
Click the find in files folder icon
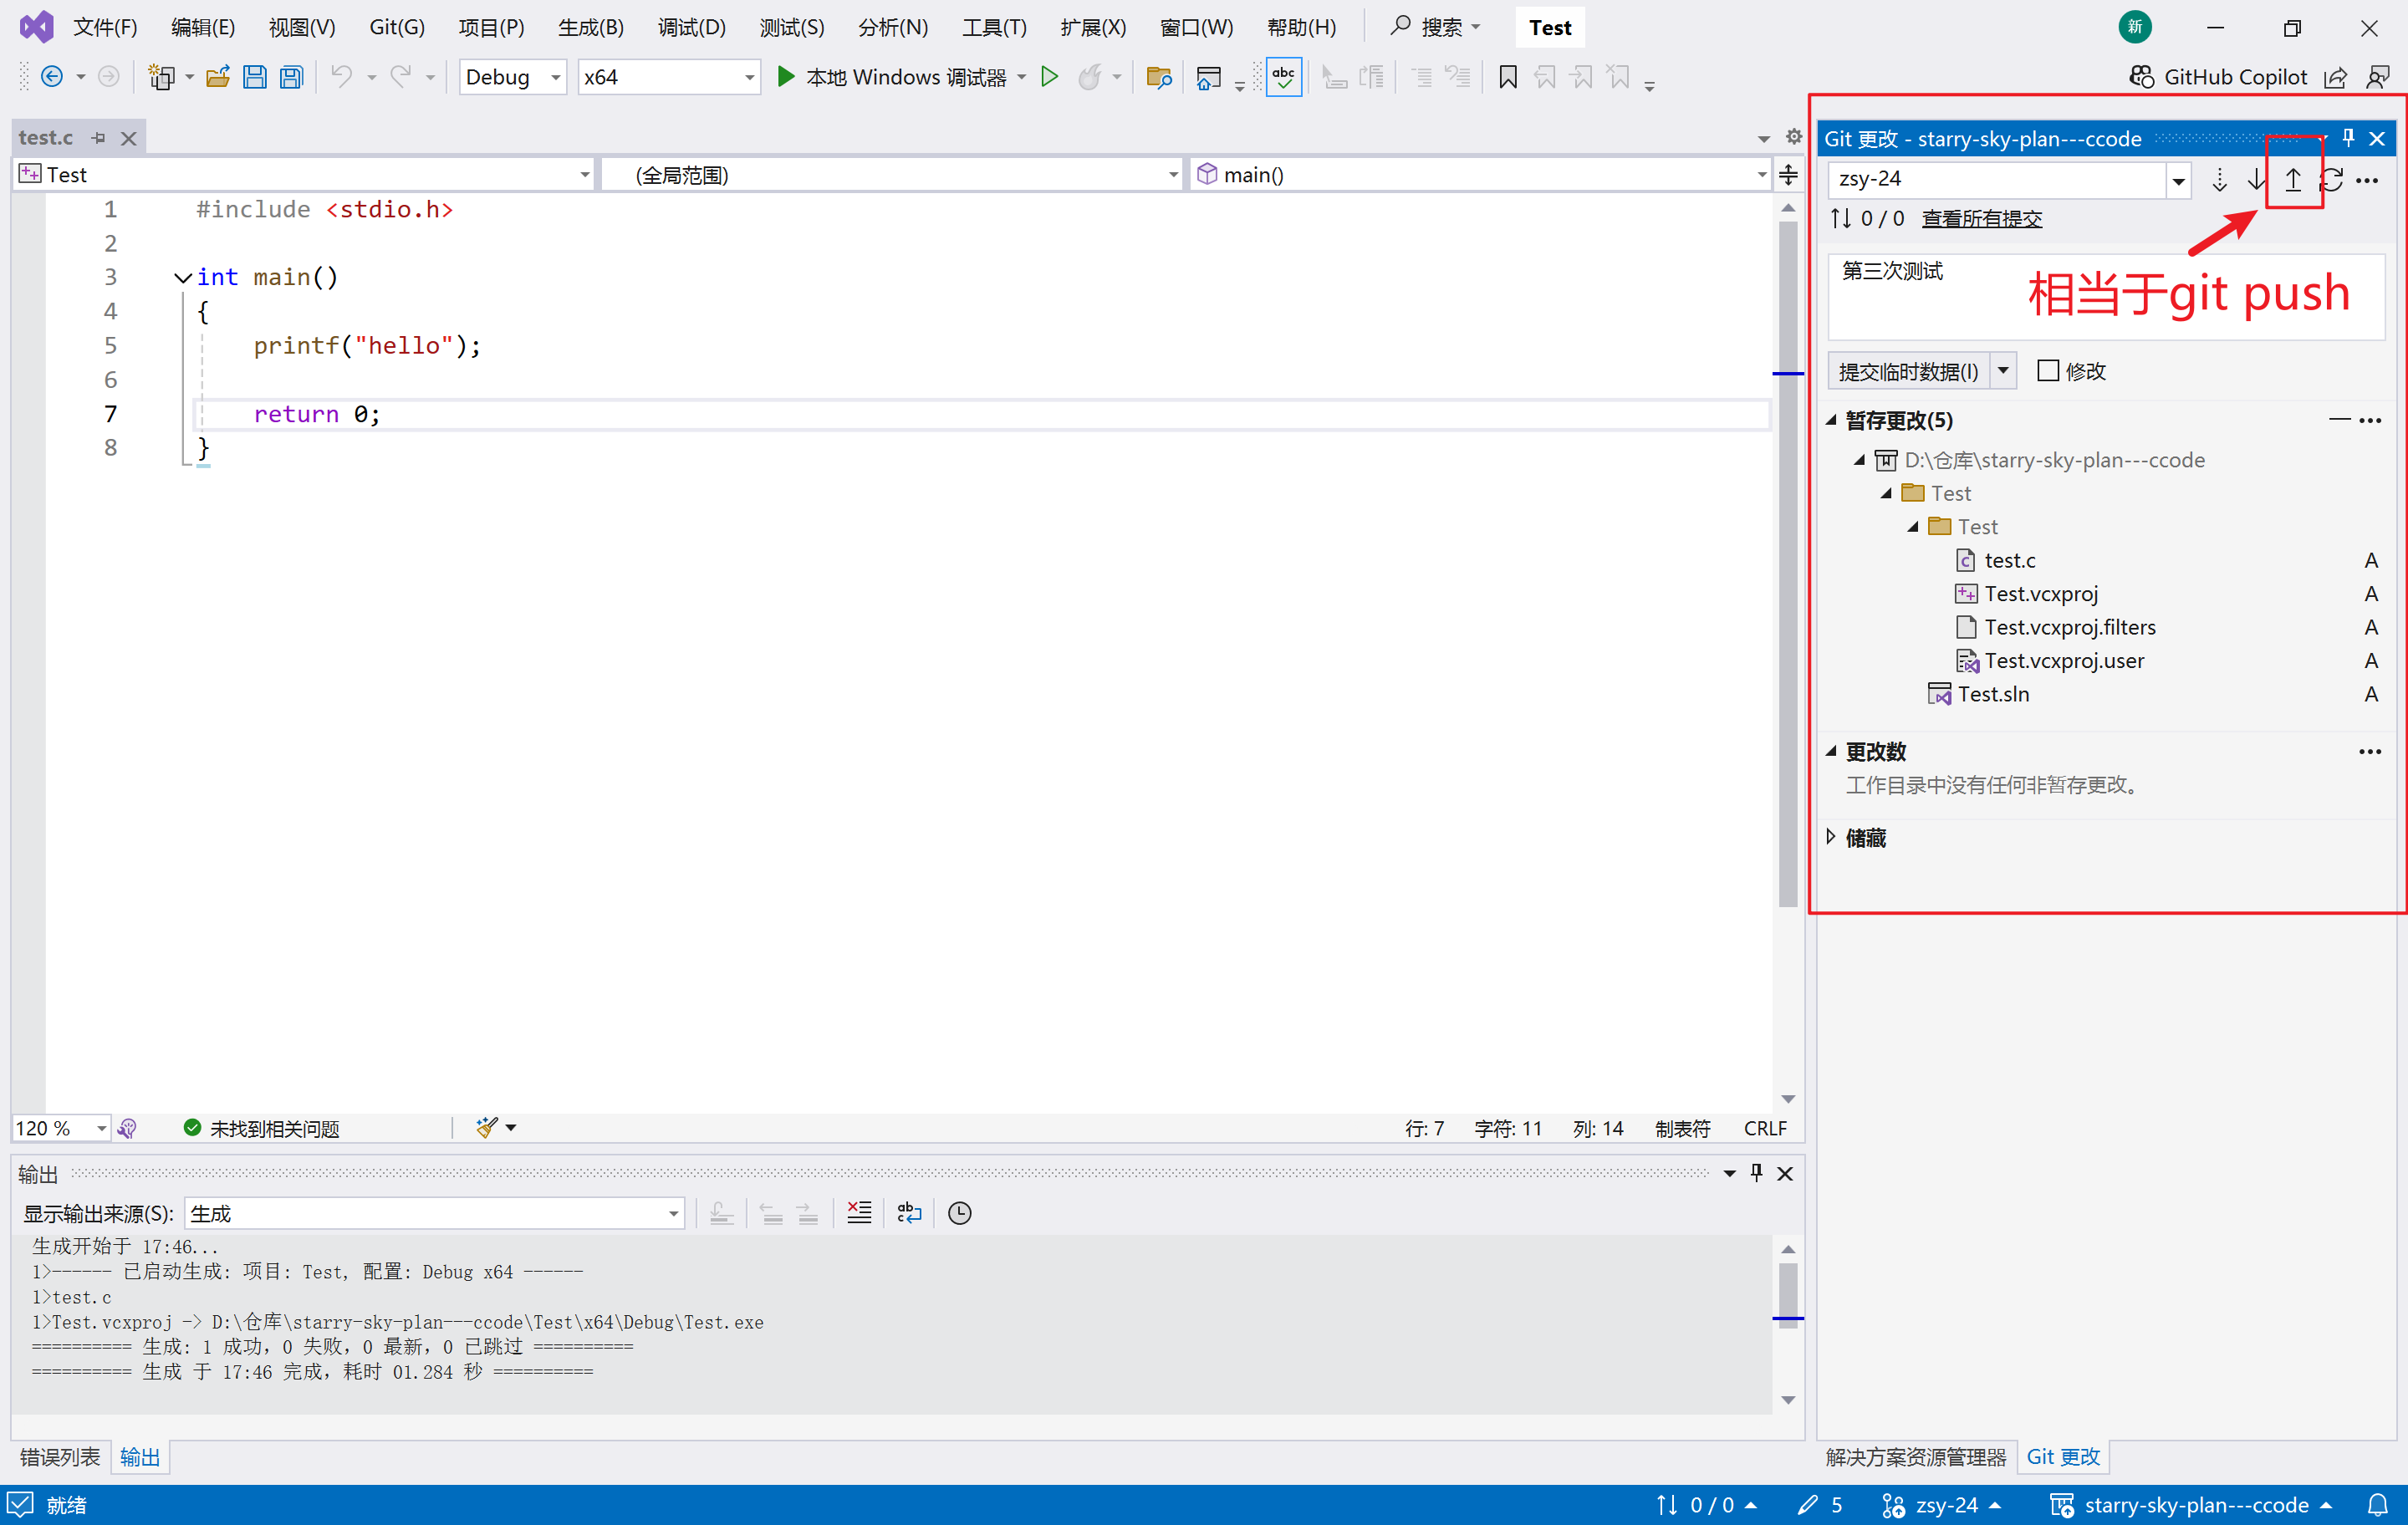1158,77
